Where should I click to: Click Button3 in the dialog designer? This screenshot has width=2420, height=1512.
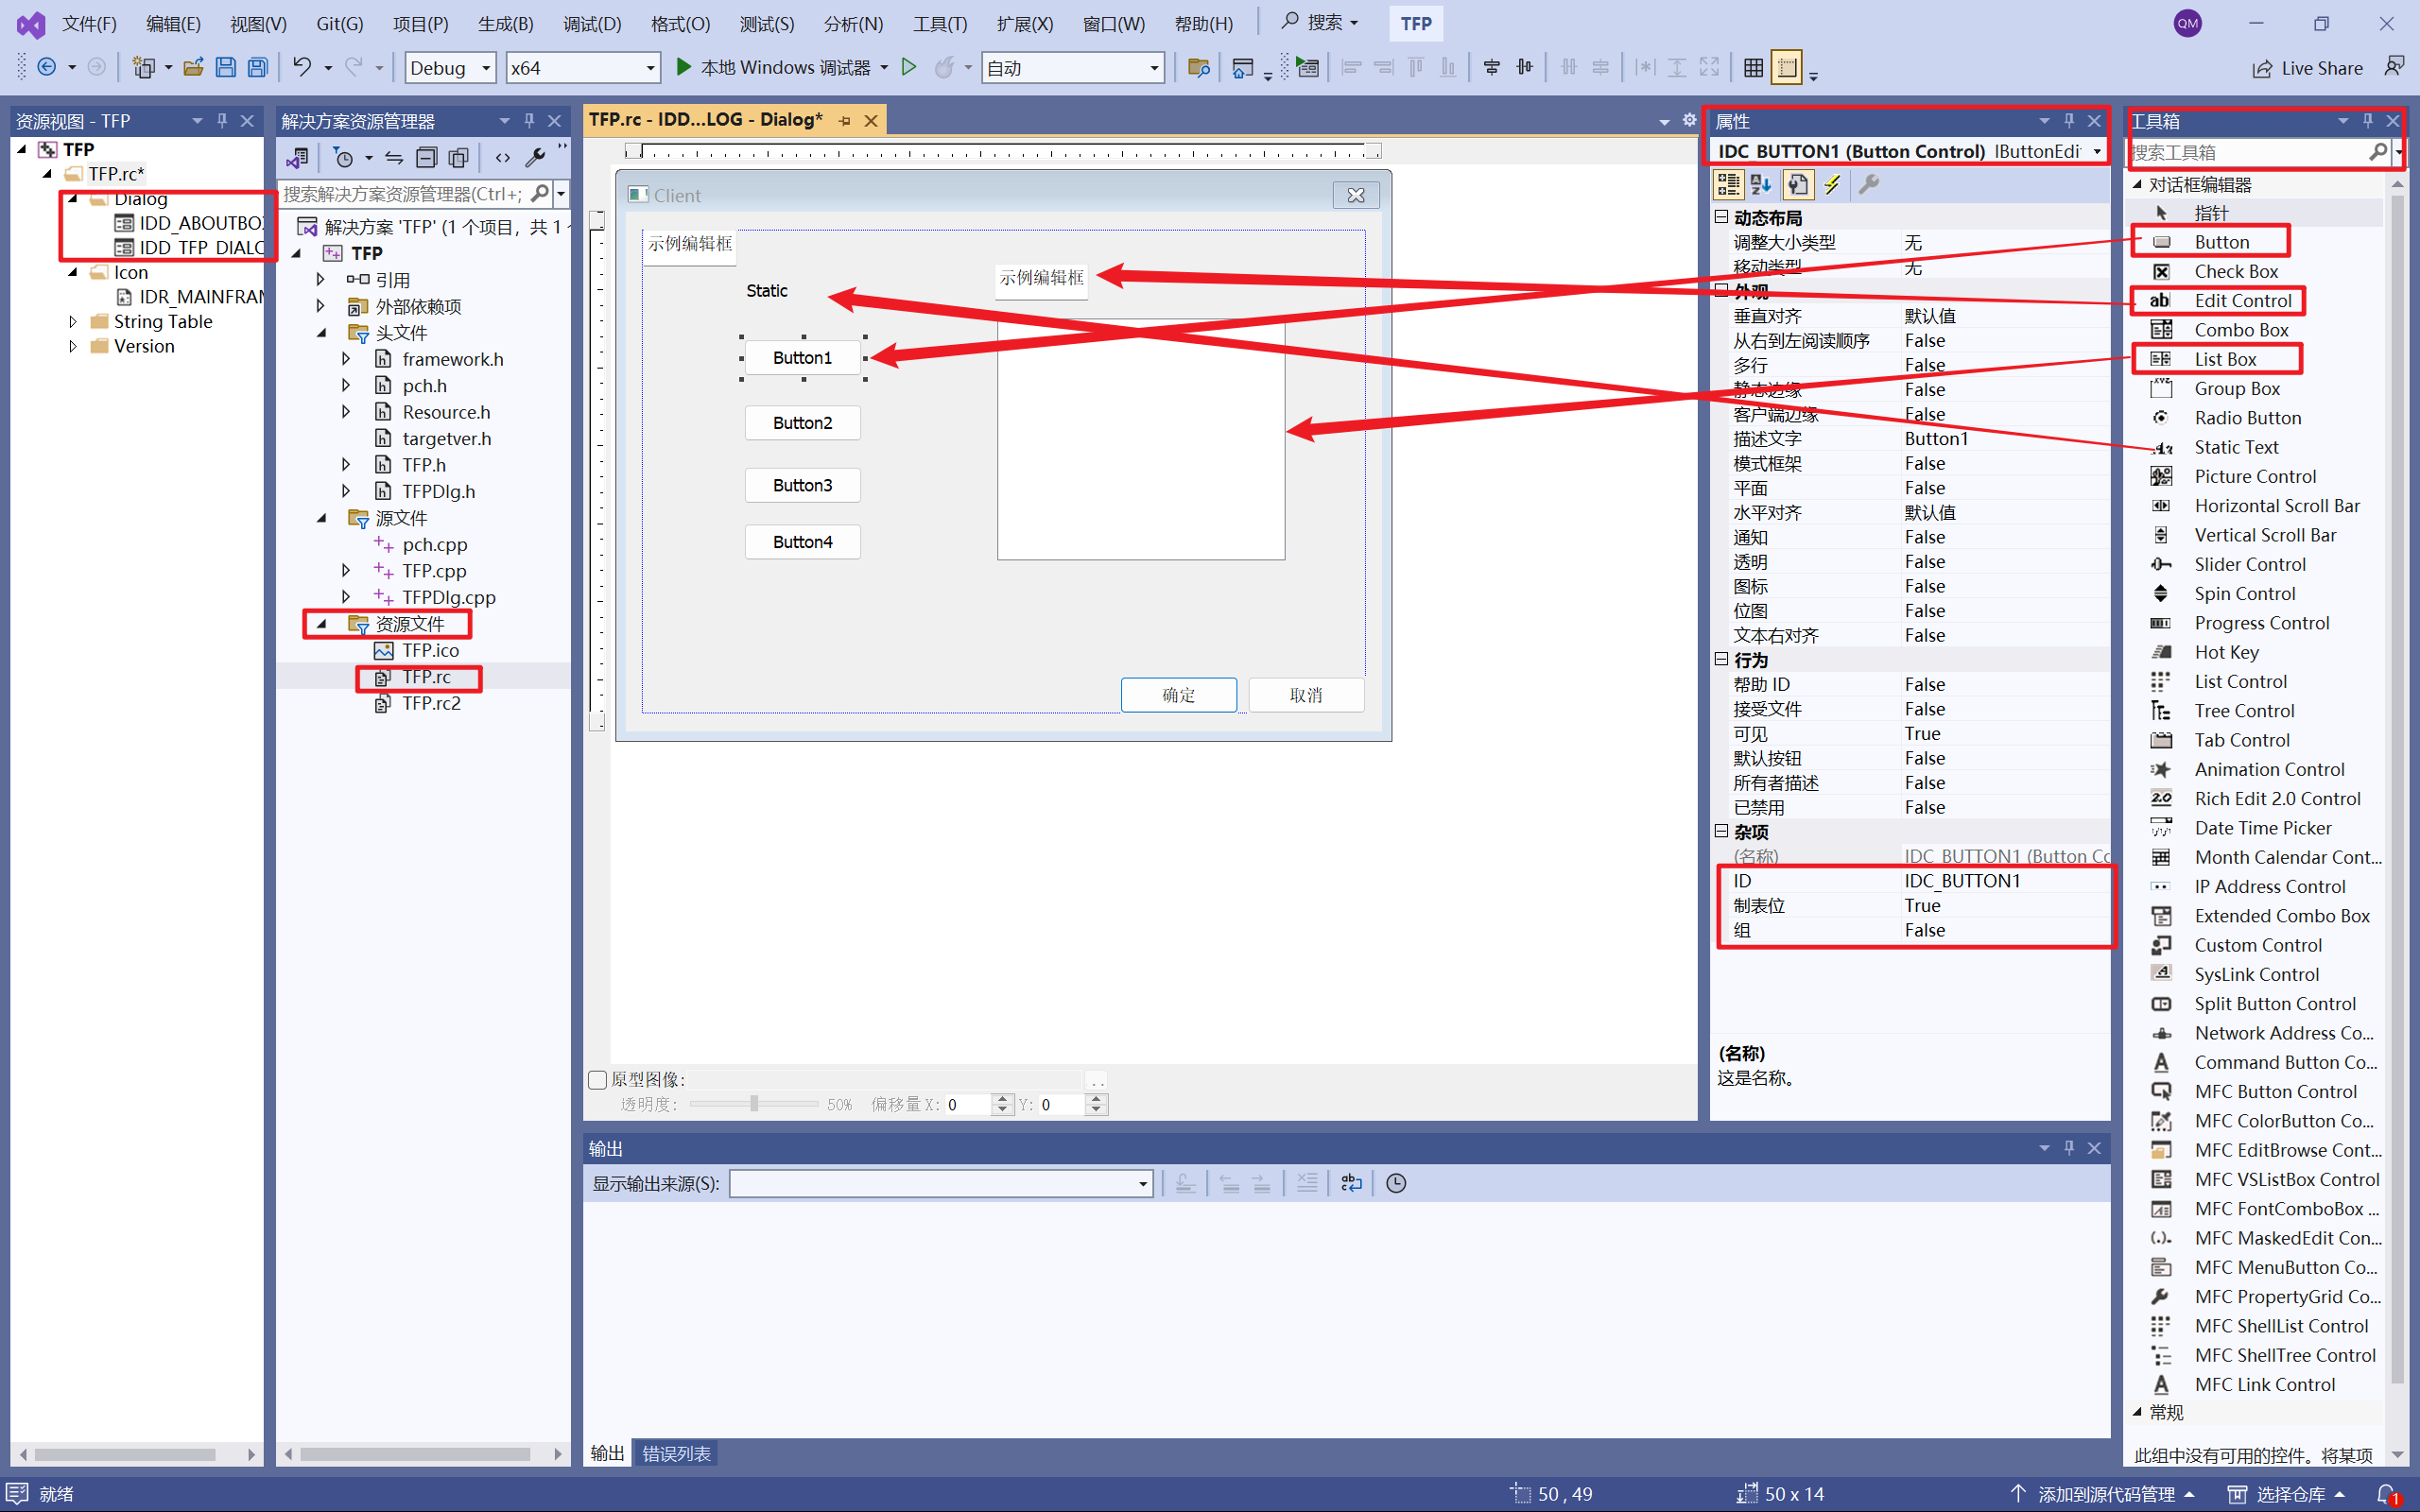click(802, 485)
